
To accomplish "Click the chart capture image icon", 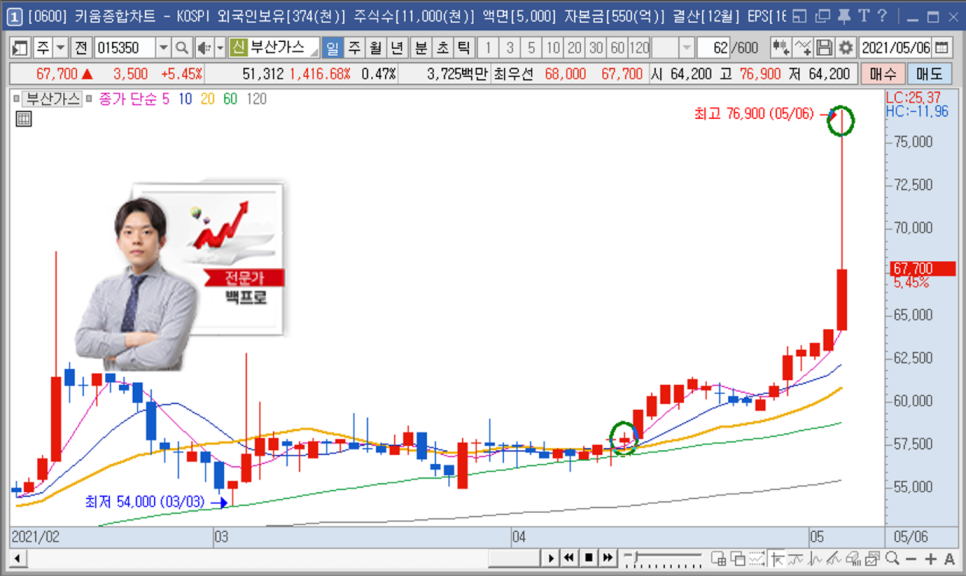I will (x=872, y=558).
